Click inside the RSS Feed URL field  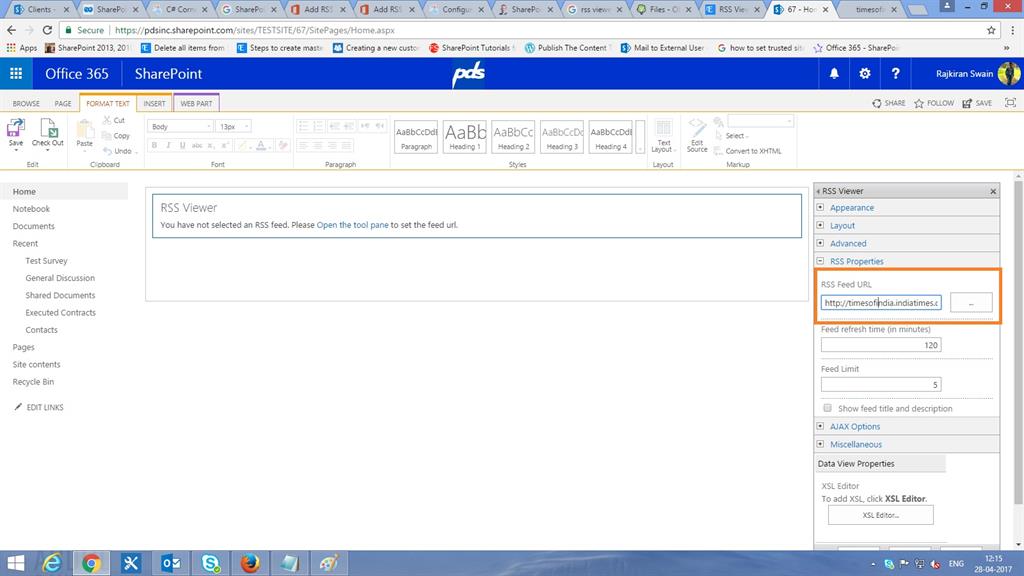pyautogui.click(x=878, y=302)
